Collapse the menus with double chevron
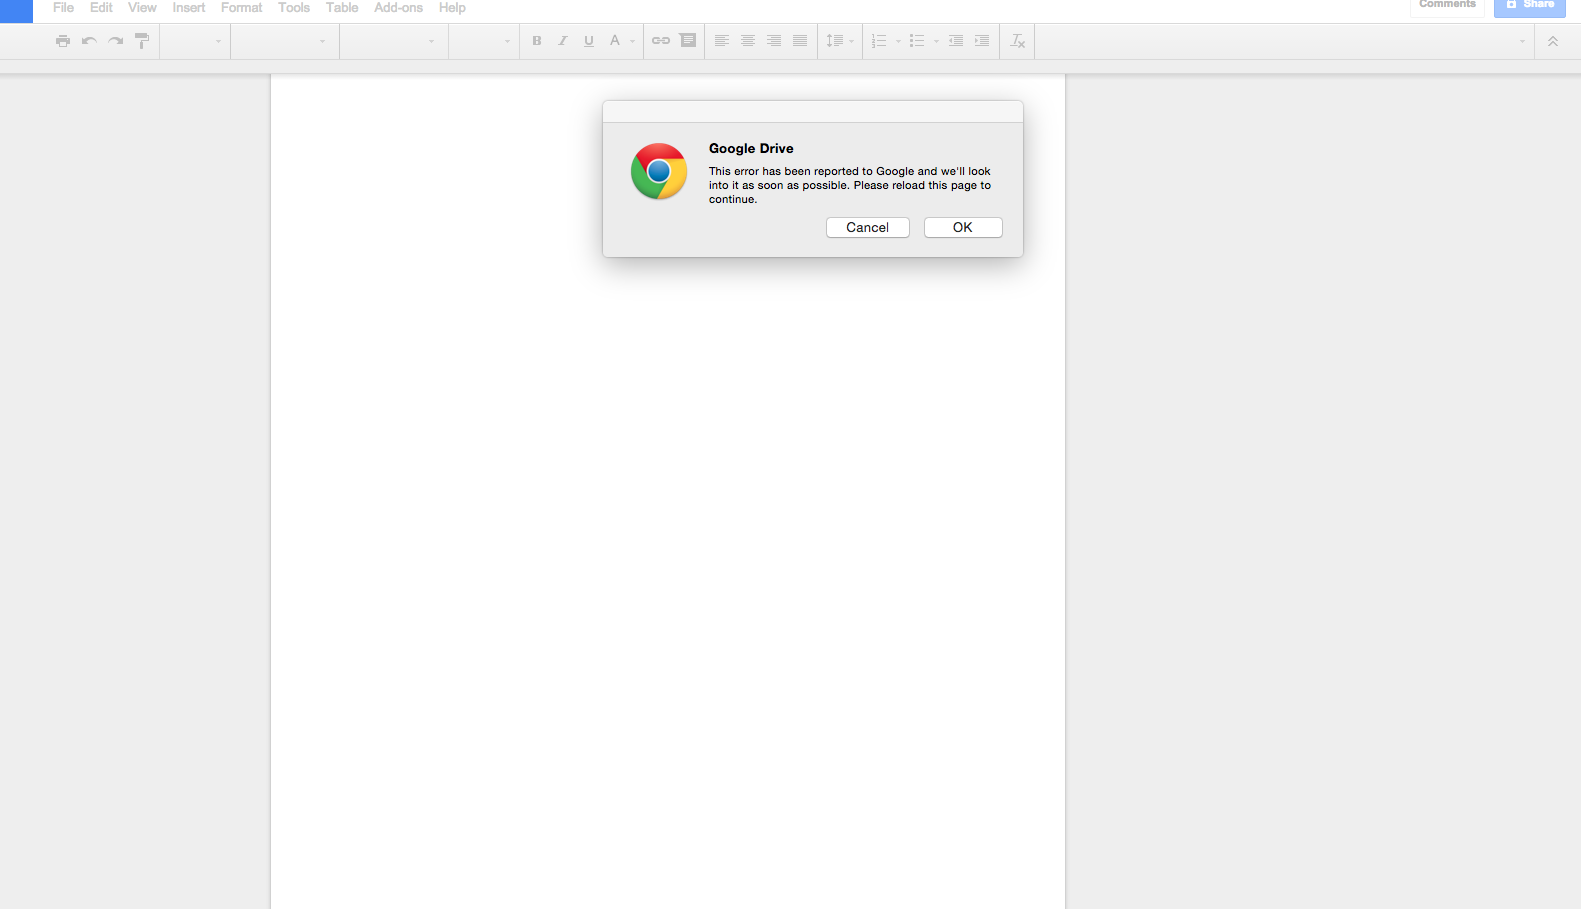The width and height of the screenshot is (1581, 909). point(1553,41)
